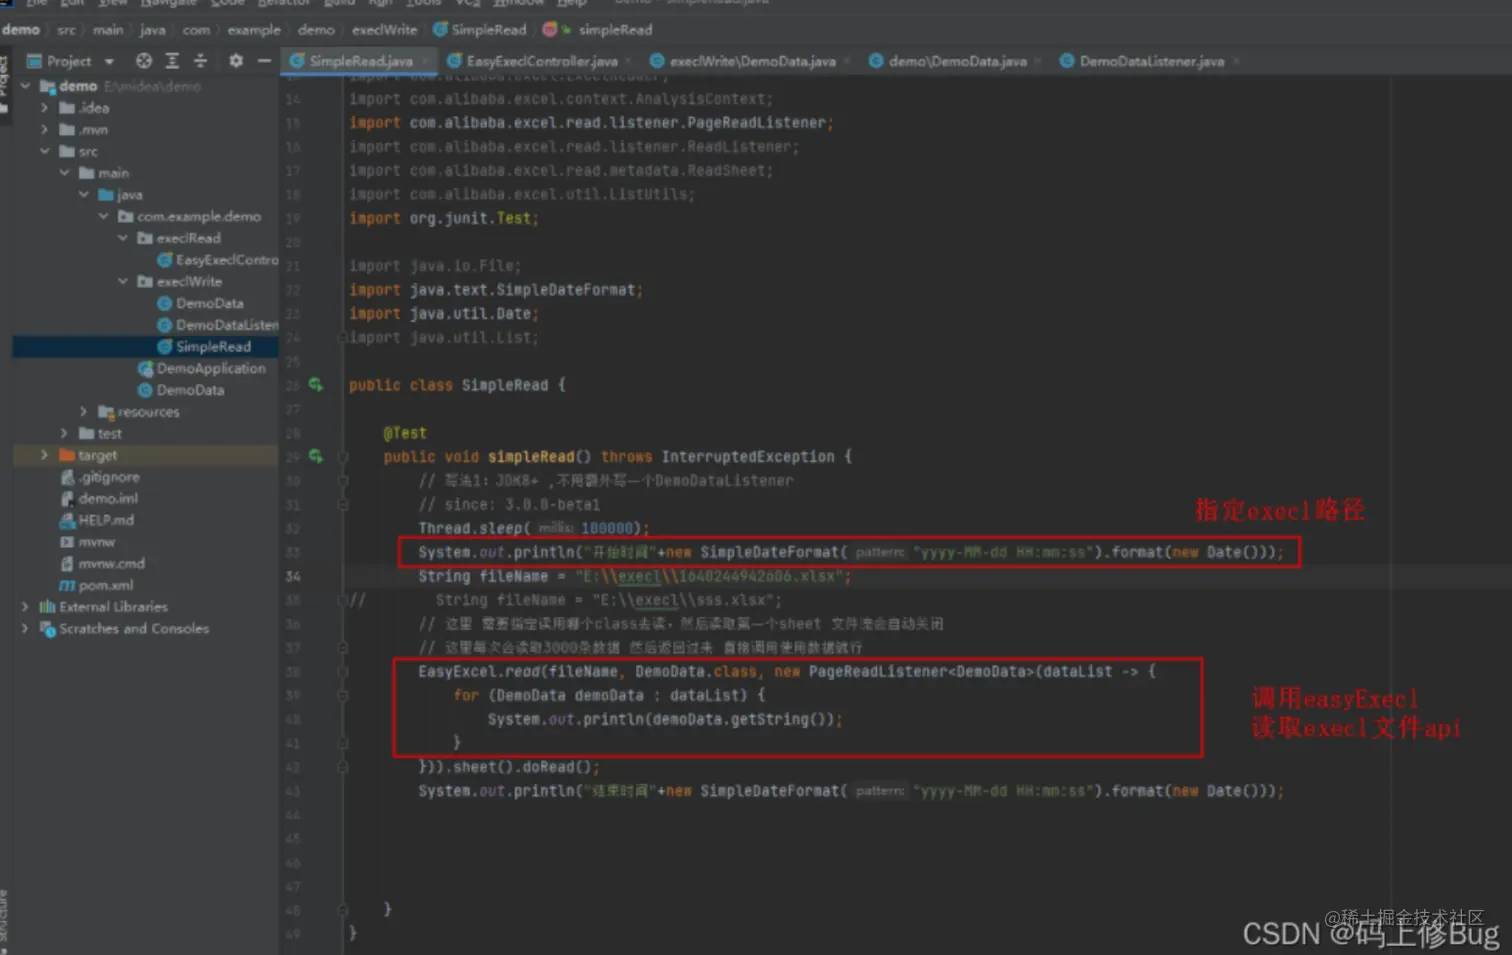Viewport: 1512px width, 955px height.
Task: Click example in the breadcrumb navigation bar
Action: coord(254,30)
